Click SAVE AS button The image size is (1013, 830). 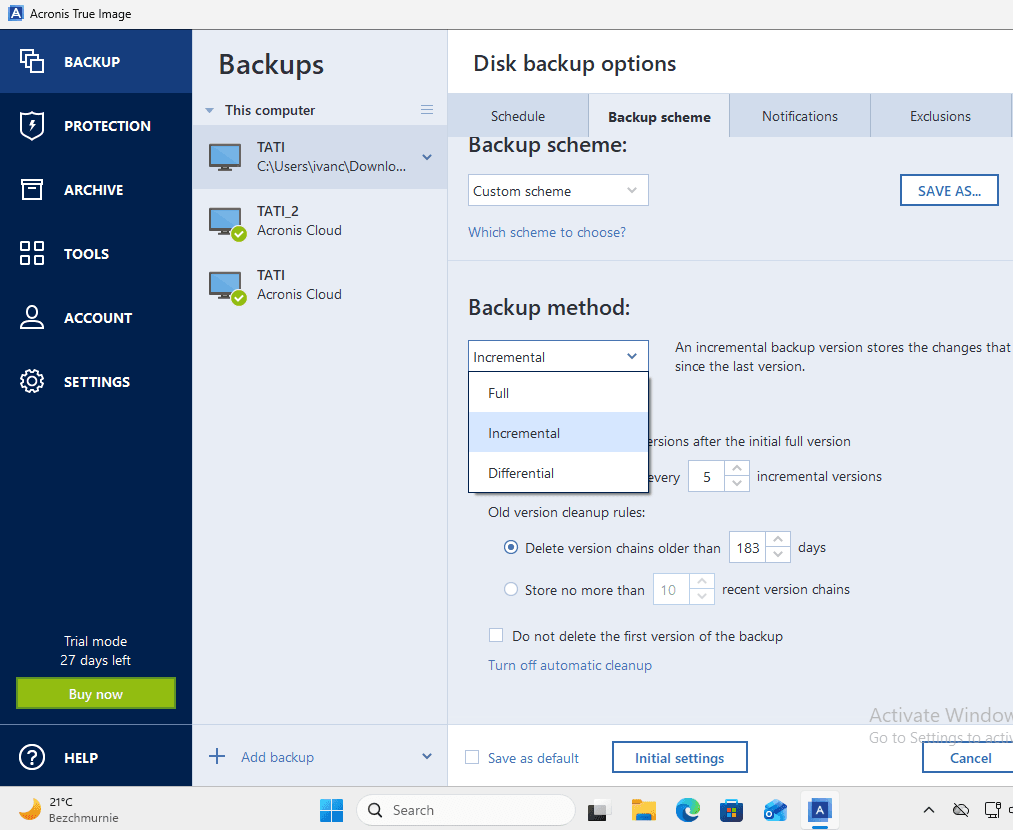coord(949,191)
